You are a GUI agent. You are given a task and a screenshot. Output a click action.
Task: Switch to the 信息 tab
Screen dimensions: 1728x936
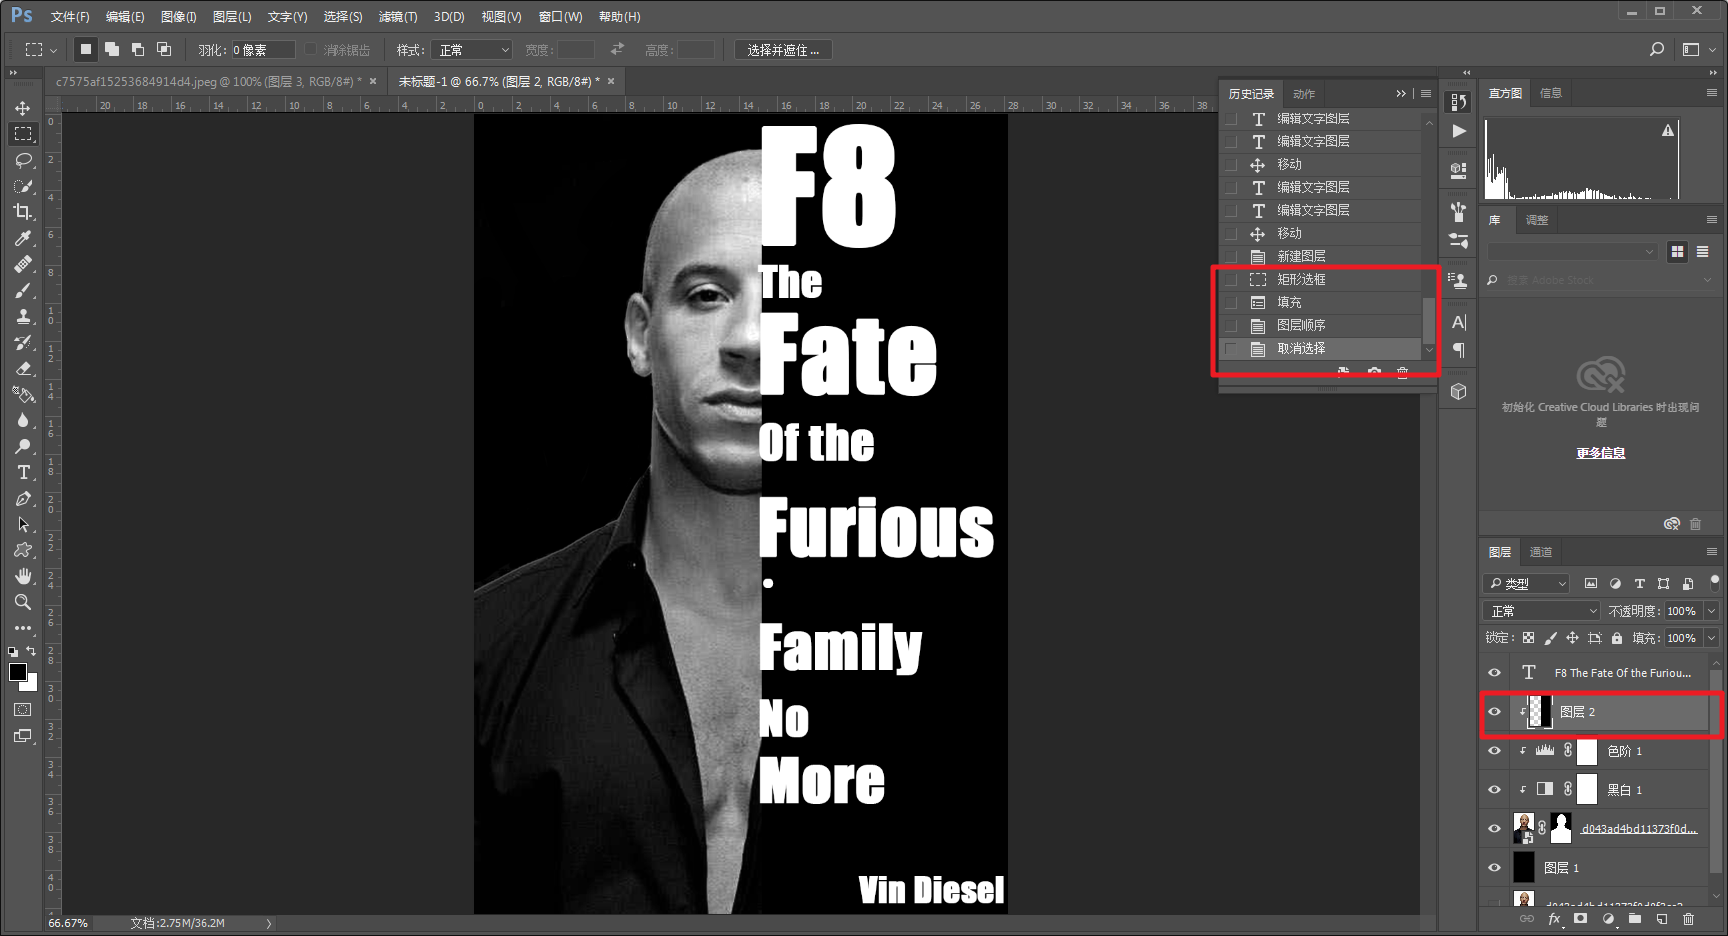coord(1551,93)
